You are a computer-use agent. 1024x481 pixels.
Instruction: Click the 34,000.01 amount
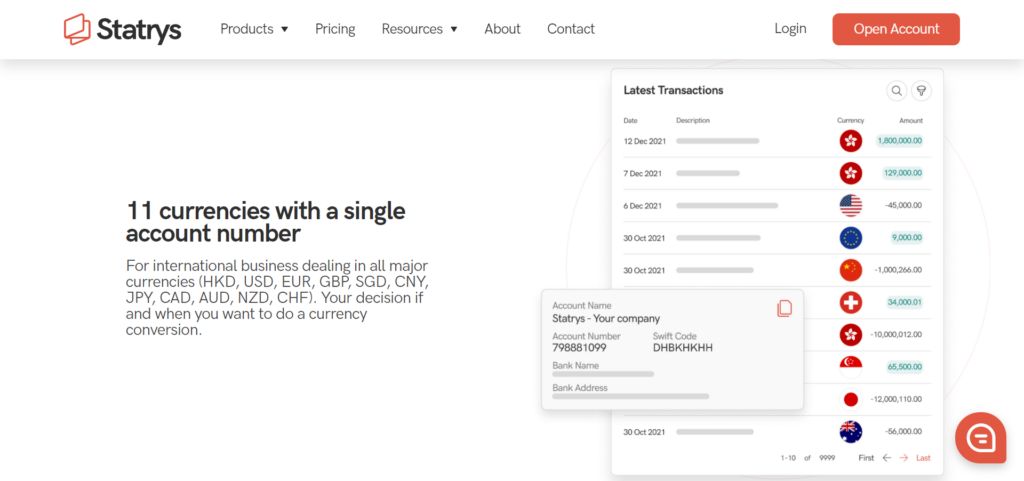[x=904, y=302]
